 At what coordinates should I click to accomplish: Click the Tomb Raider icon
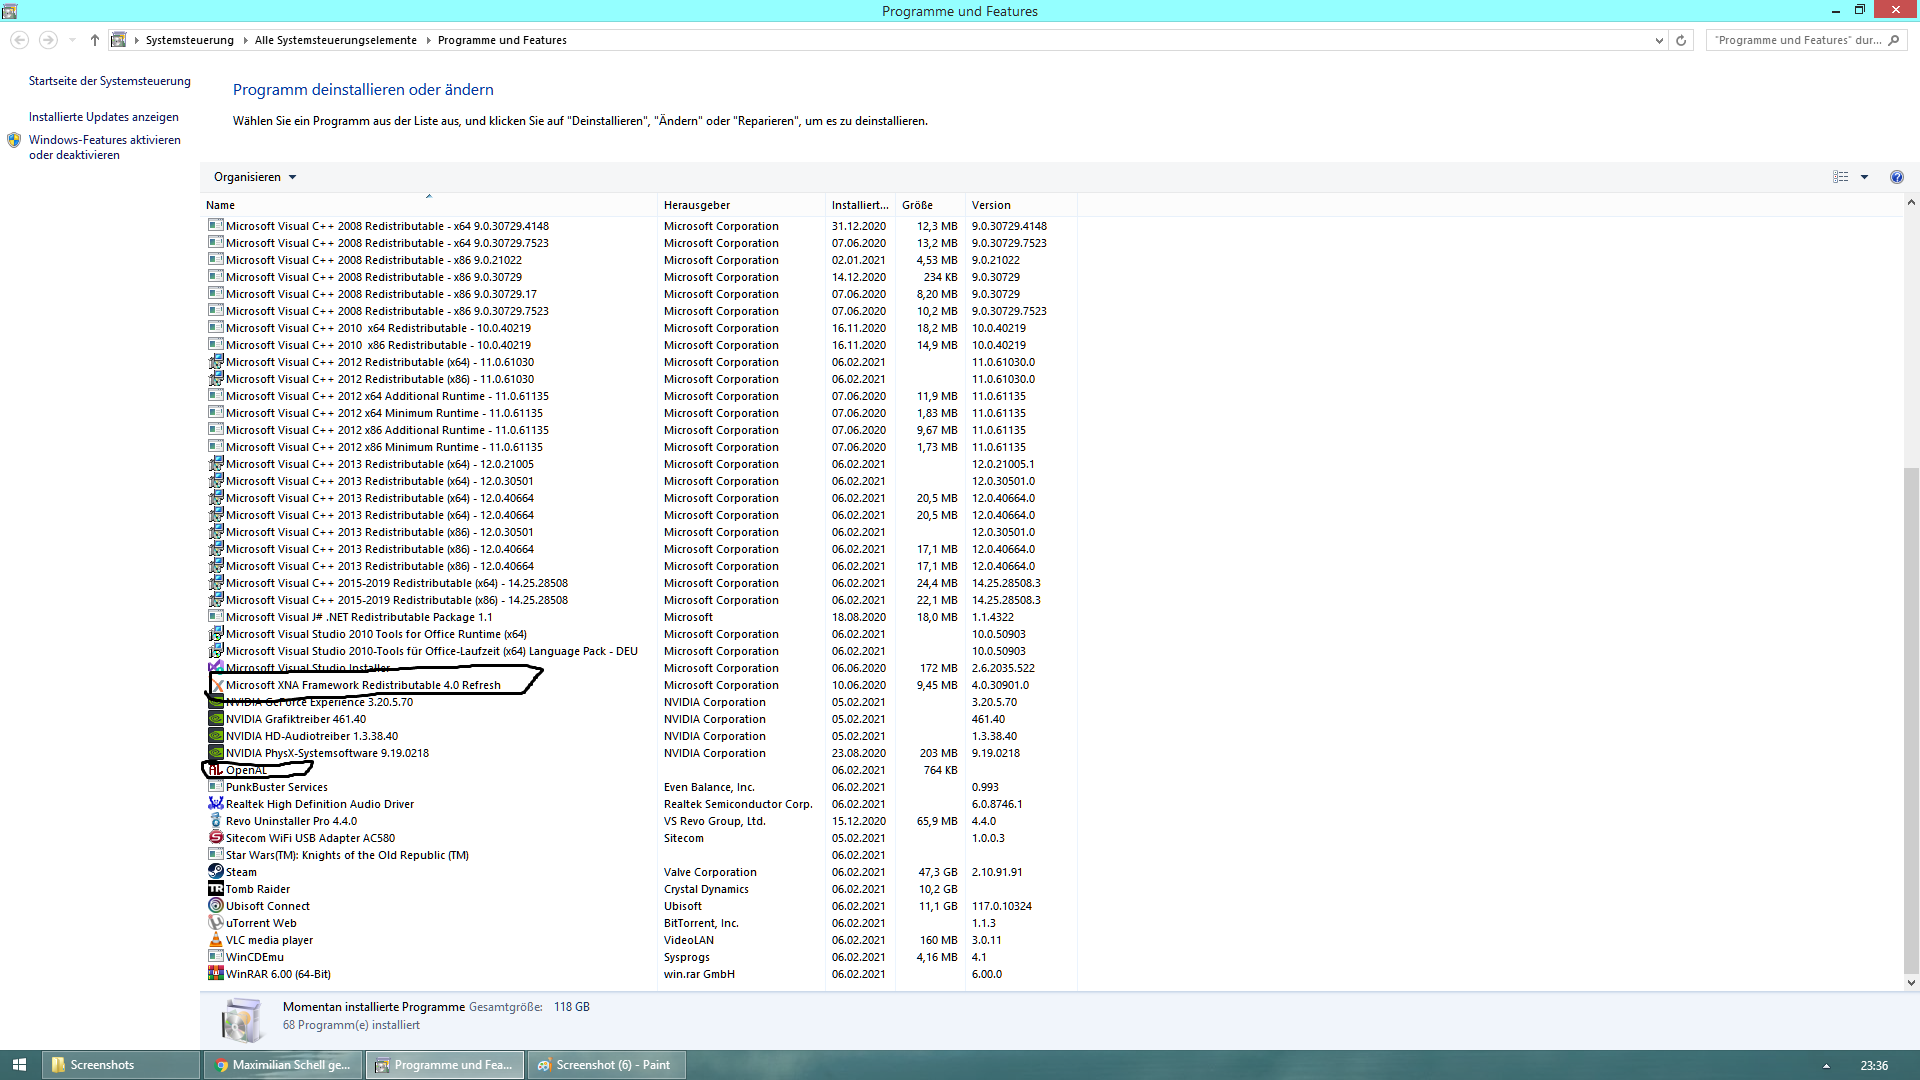coord(215,888)
